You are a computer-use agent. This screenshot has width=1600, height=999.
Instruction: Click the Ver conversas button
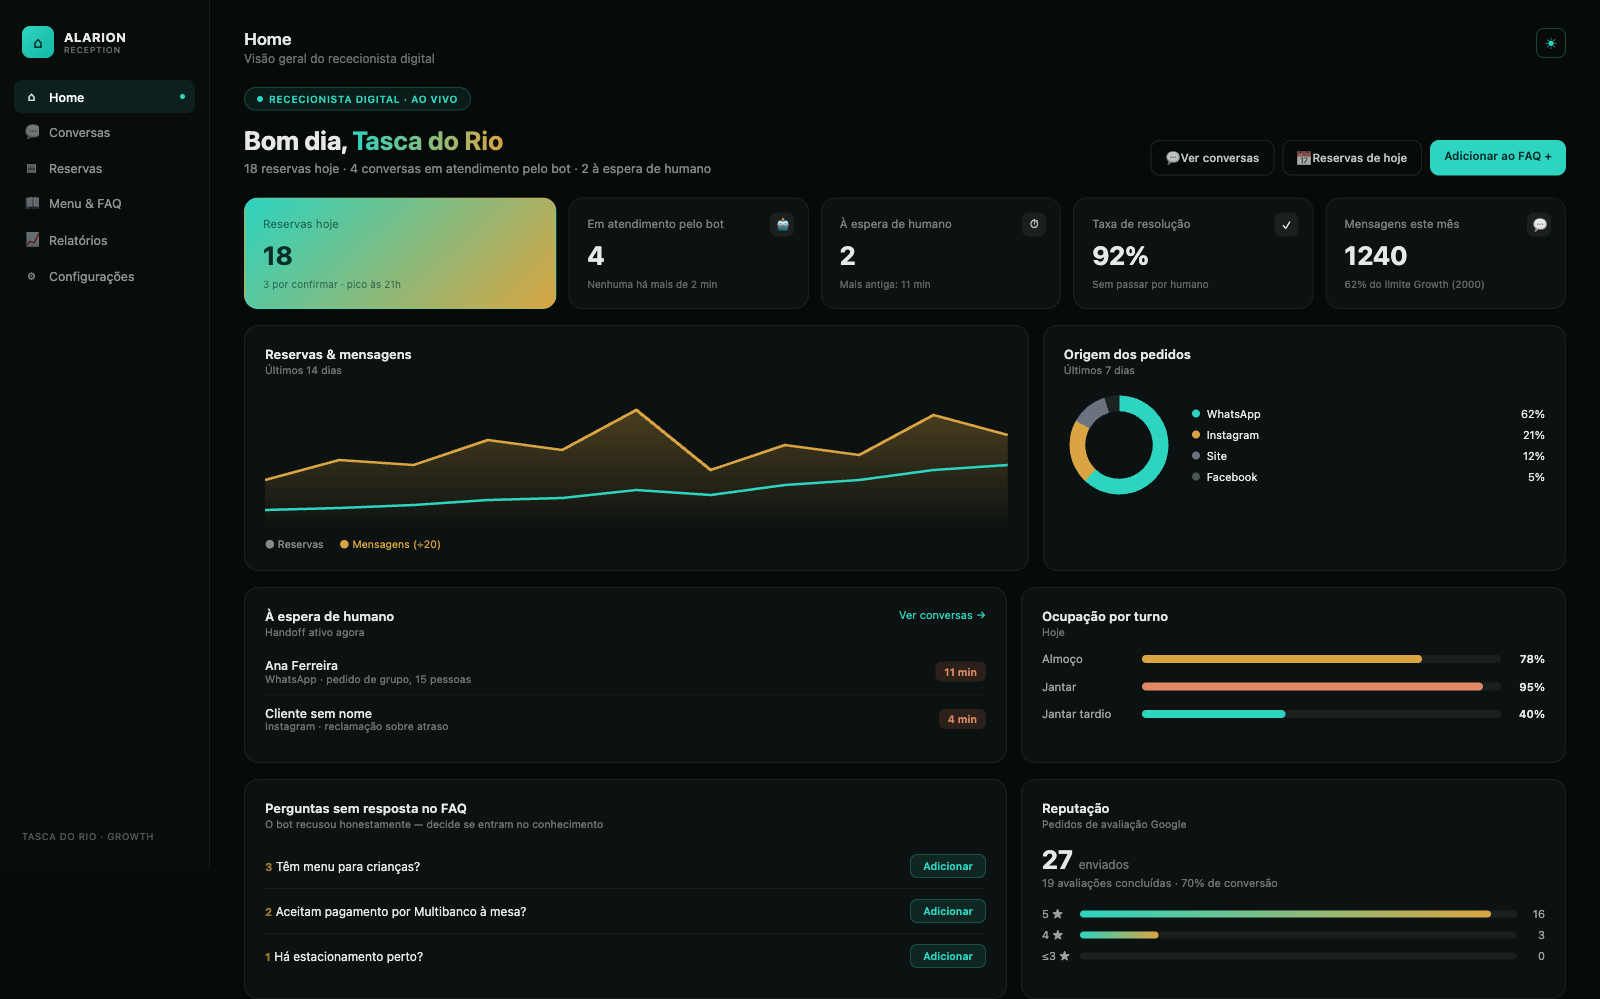tap(1212, 158)
